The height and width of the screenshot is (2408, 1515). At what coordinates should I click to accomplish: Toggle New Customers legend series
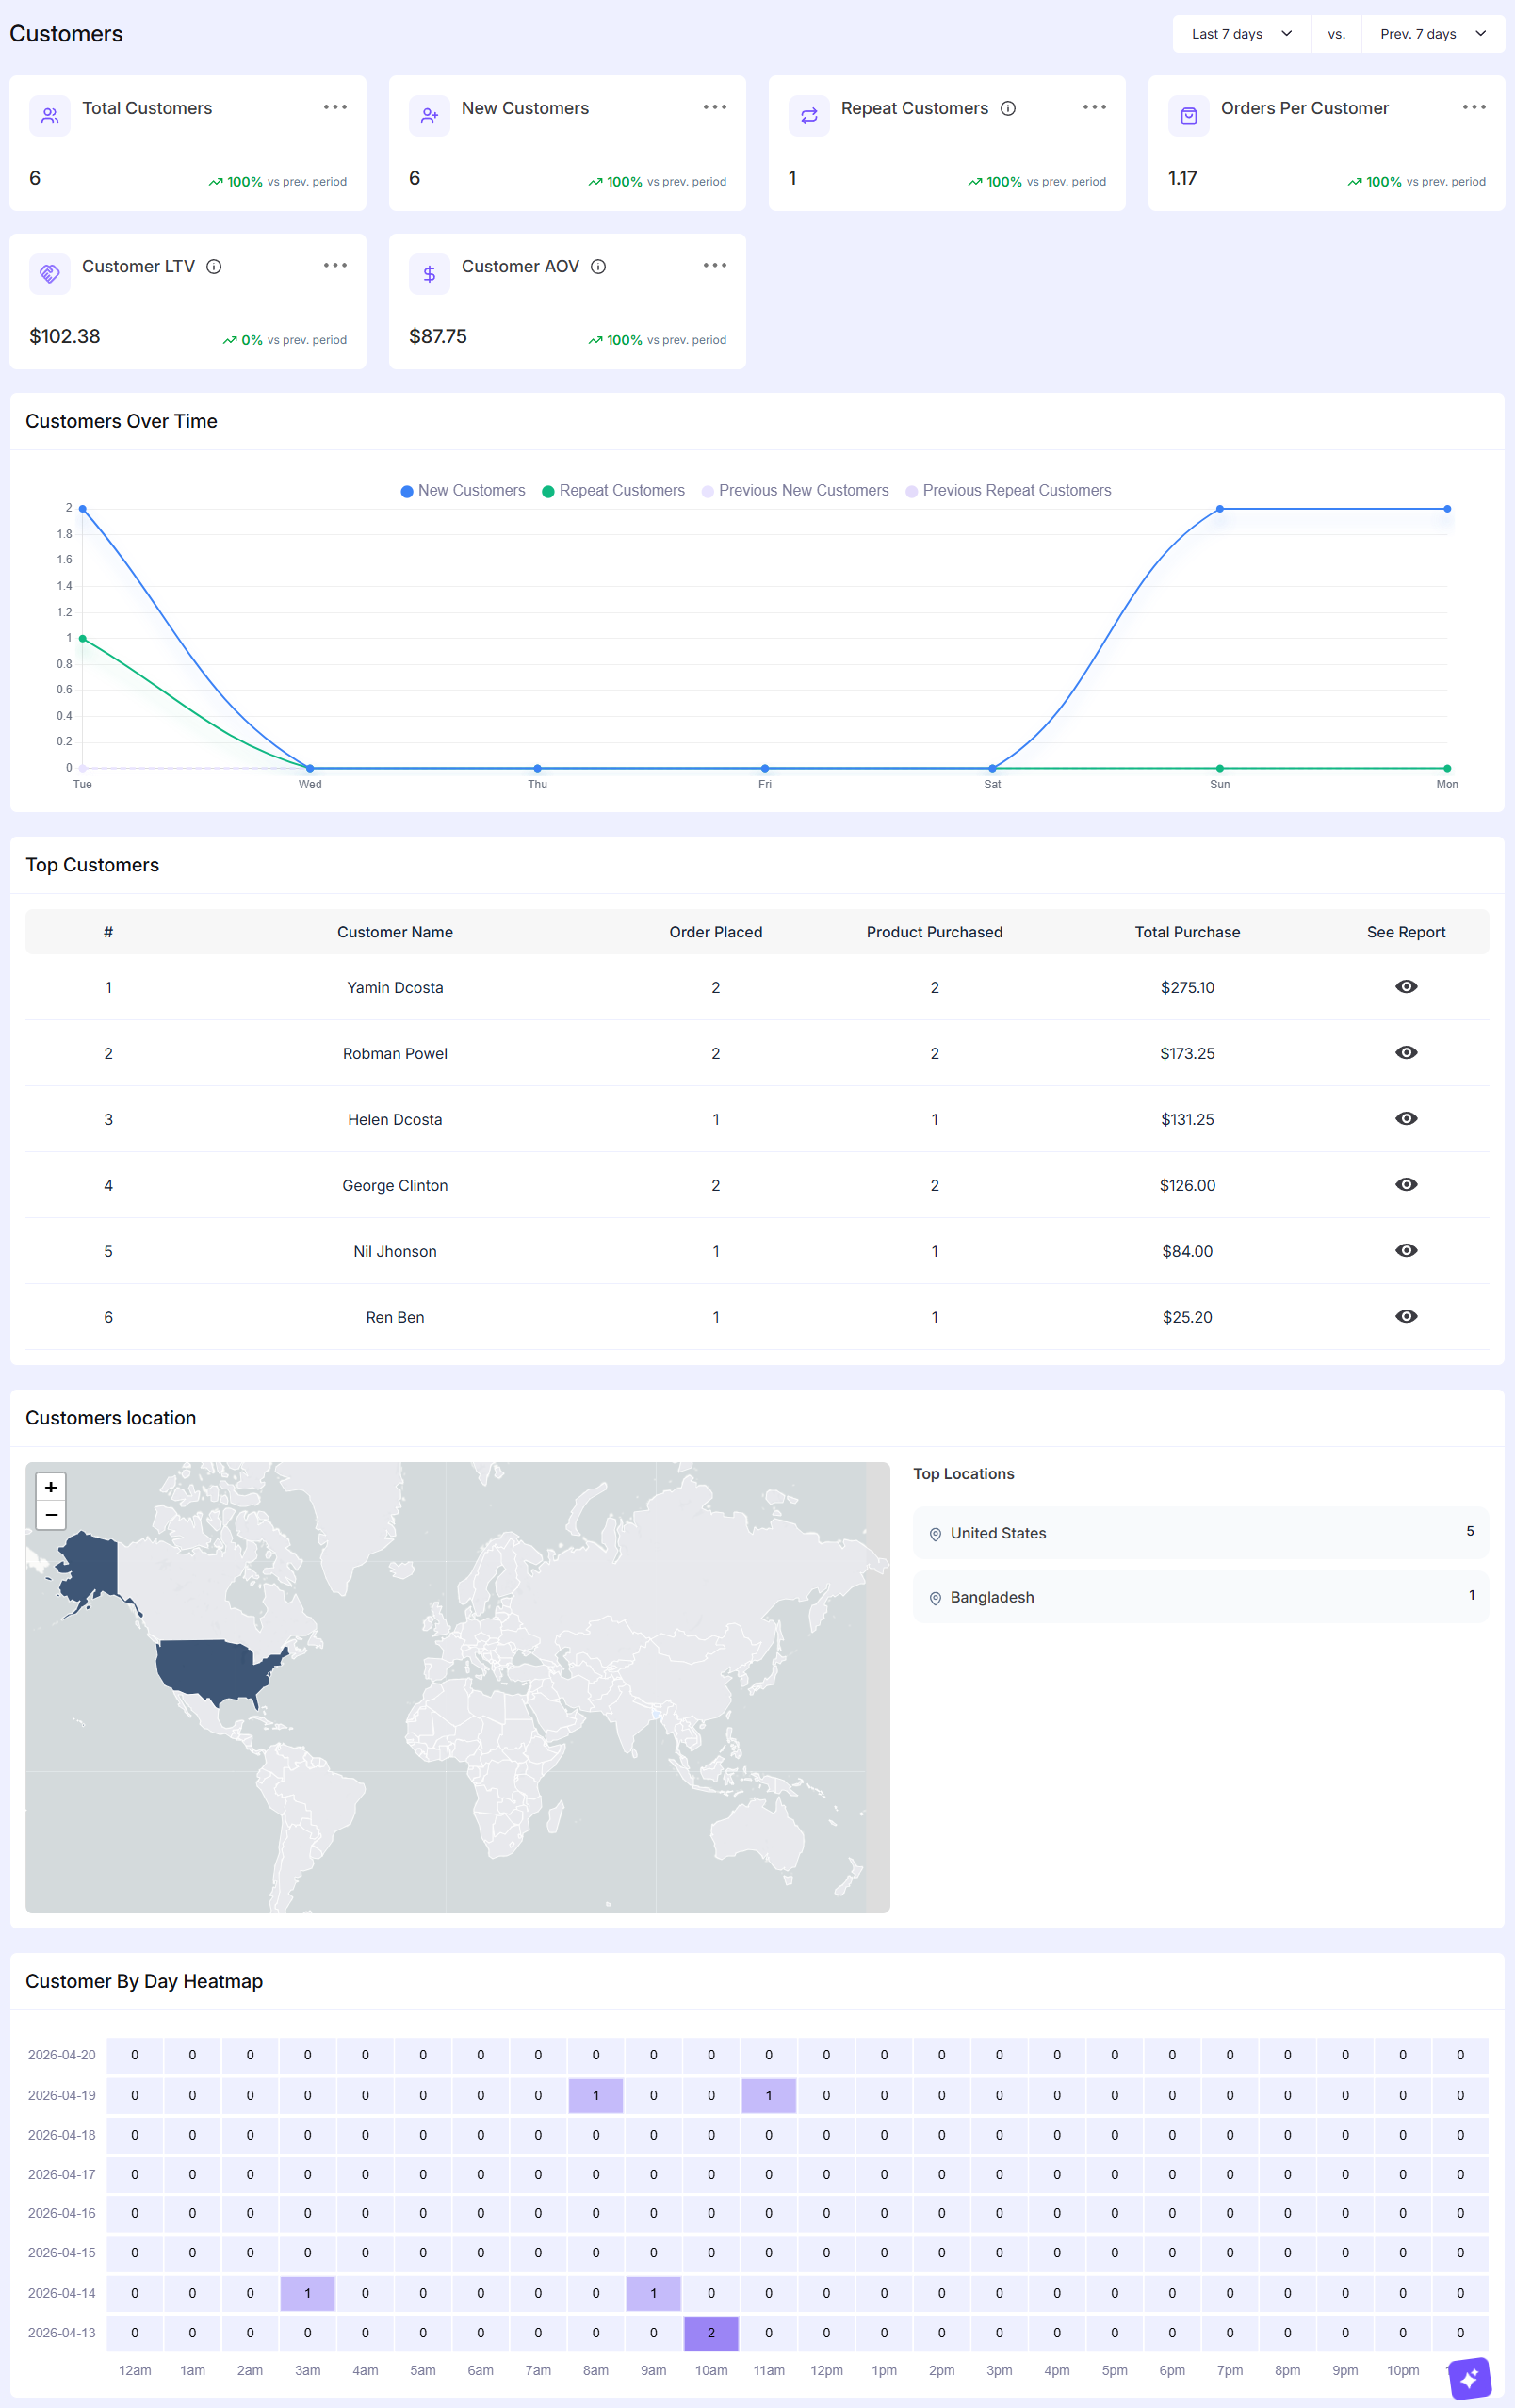tap(462, 490)
